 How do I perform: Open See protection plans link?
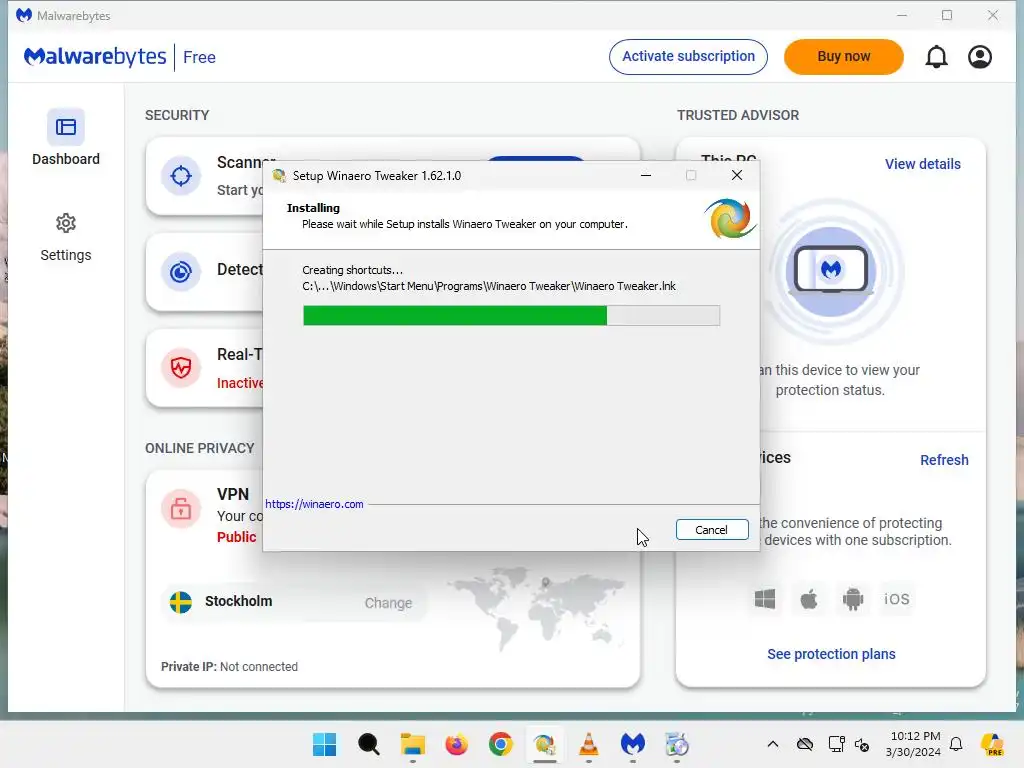click(831, 654)
